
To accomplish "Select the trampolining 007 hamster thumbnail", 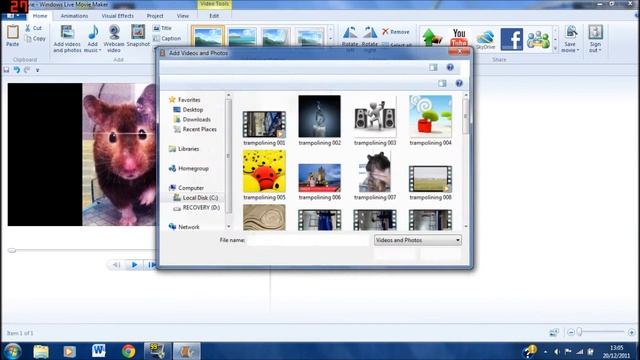I will click(375, 172).
